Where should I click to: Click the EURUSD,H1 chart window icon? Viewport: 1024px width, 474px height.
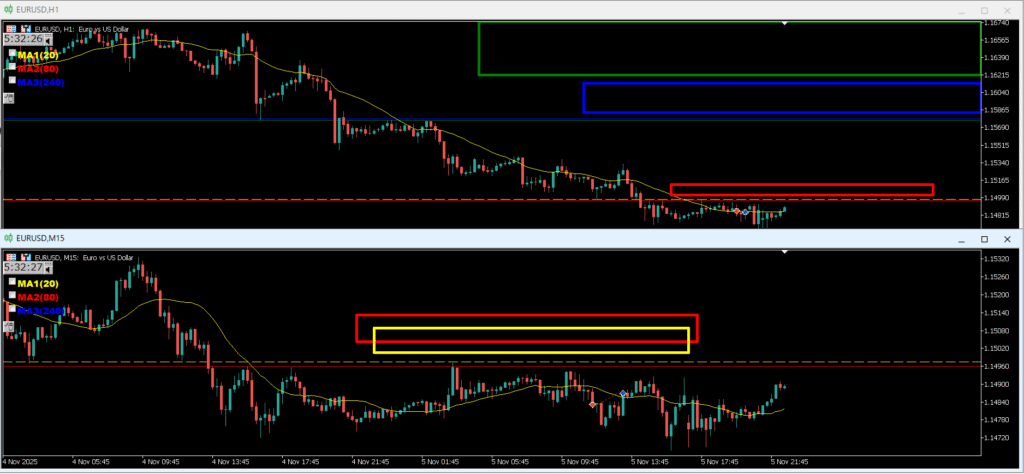pos(10,10)
